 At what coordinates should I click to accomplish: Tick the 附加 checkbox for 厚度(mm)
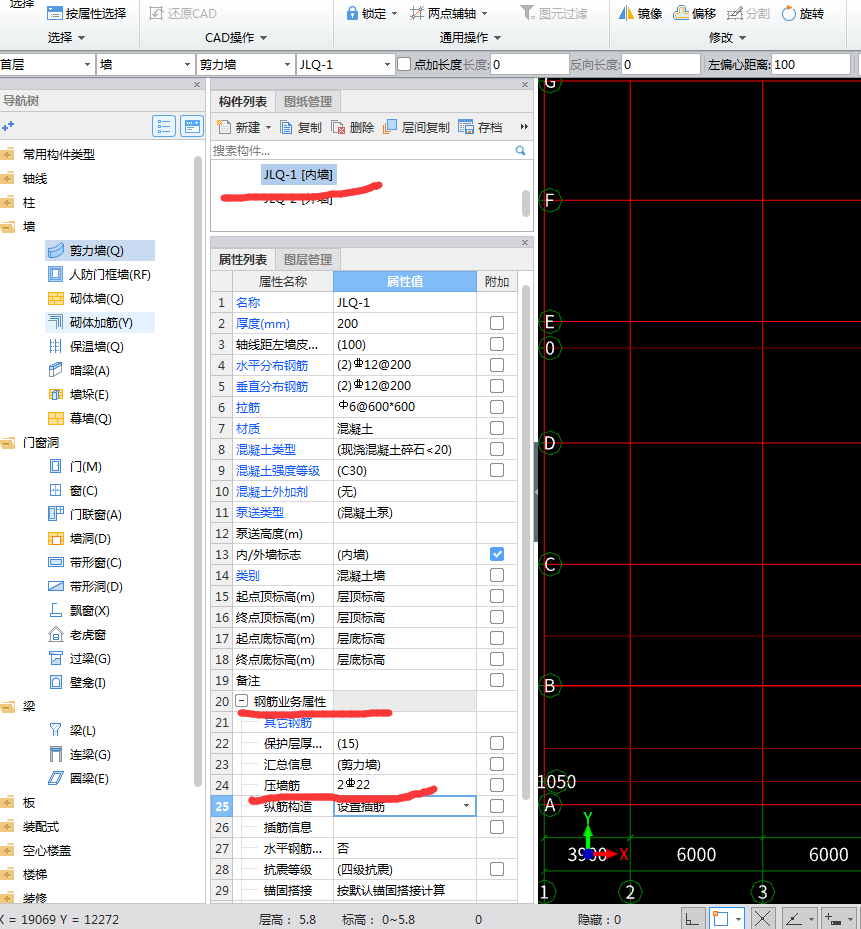pos(497,323)
